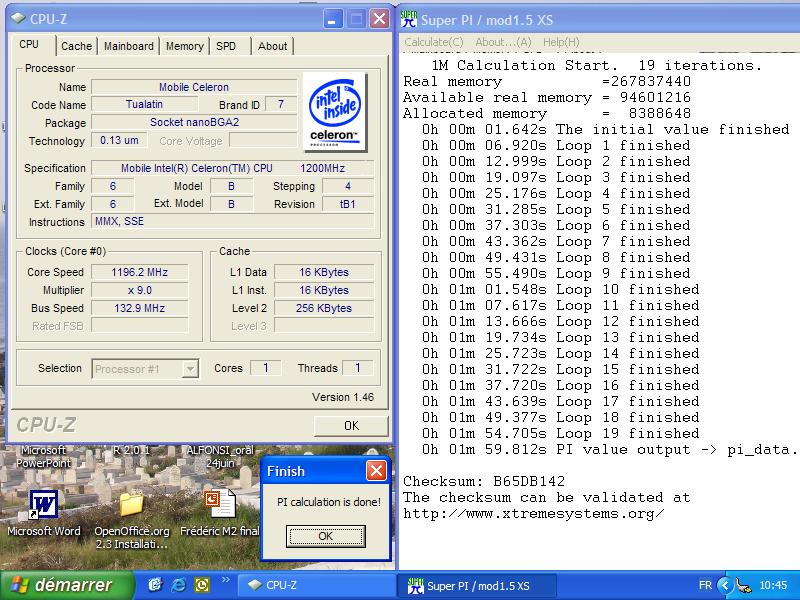Select the CPU tab in CPU-Z
Viewport: 800px width, 600px height.
click(x=29, y=44)
